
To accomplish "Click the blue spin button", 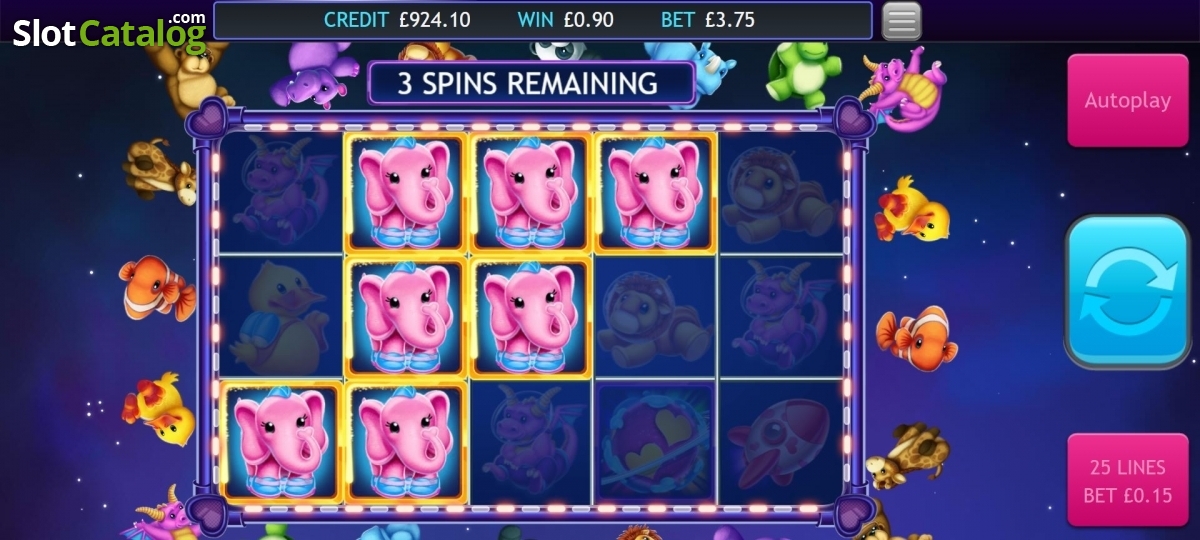I will click(1127, 292).
